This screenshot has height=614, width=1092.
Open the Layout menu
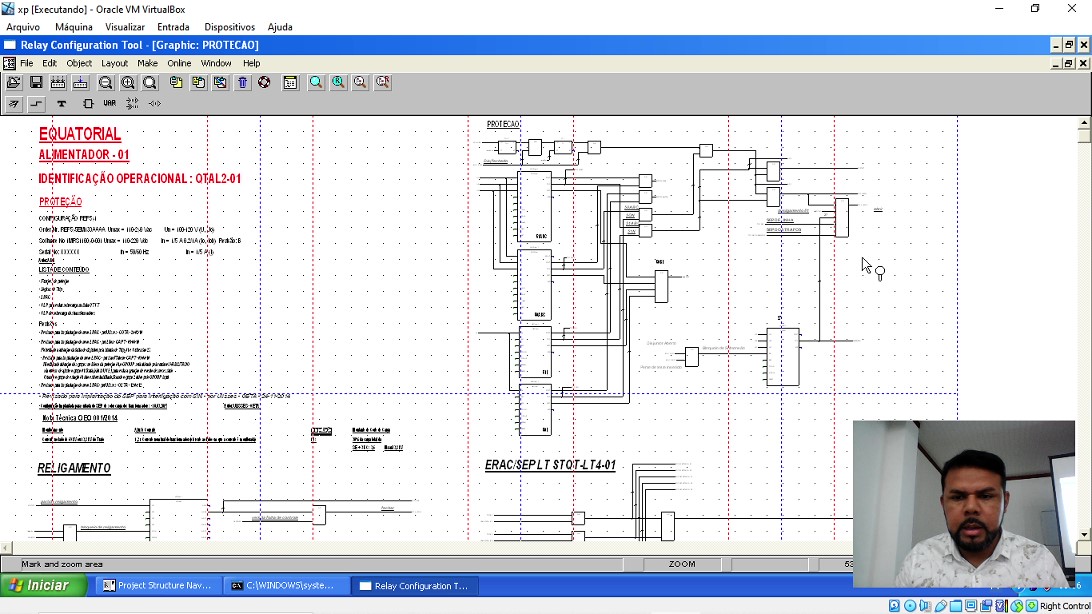point(114,63)
